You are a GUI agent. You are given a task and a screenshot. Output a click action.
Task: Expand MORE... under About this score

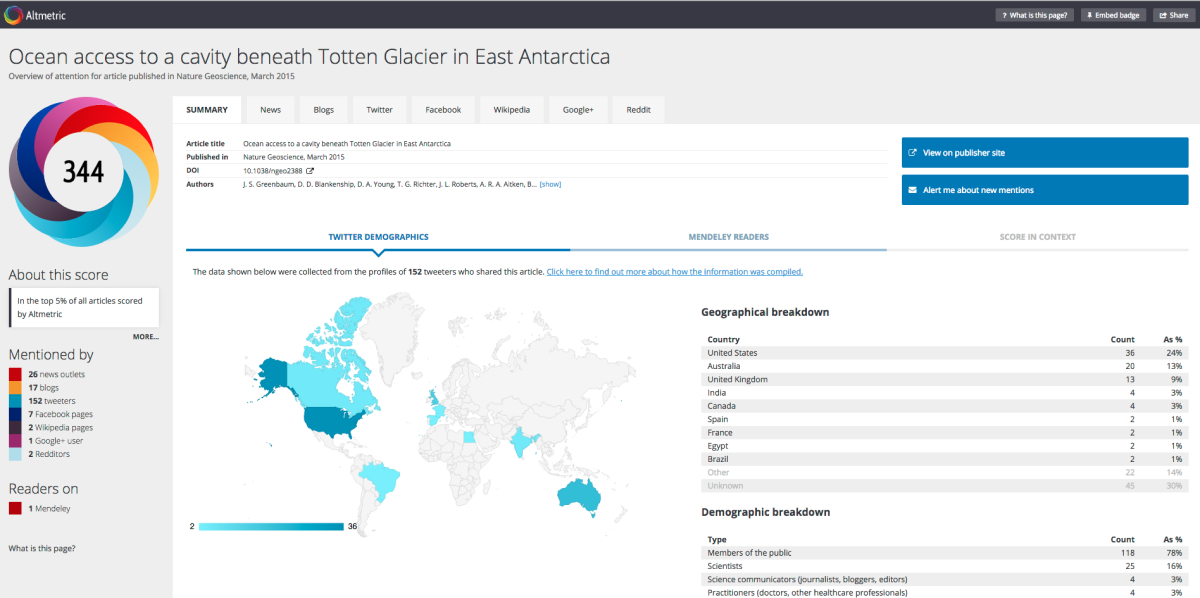tap(146, 336)
